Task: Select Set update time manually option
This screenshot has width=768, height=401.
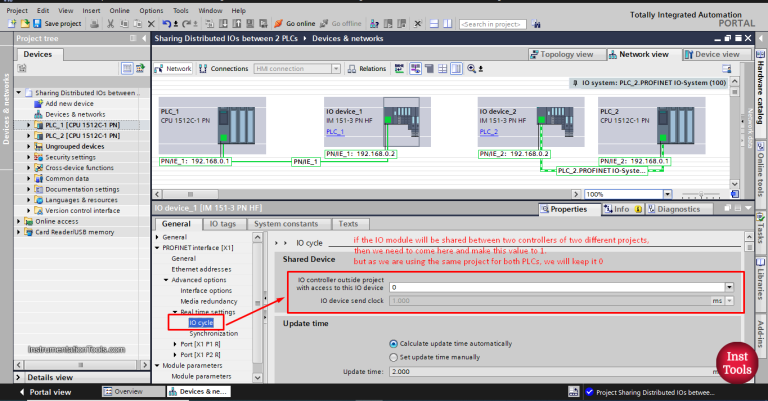Action: click(394, 356)
